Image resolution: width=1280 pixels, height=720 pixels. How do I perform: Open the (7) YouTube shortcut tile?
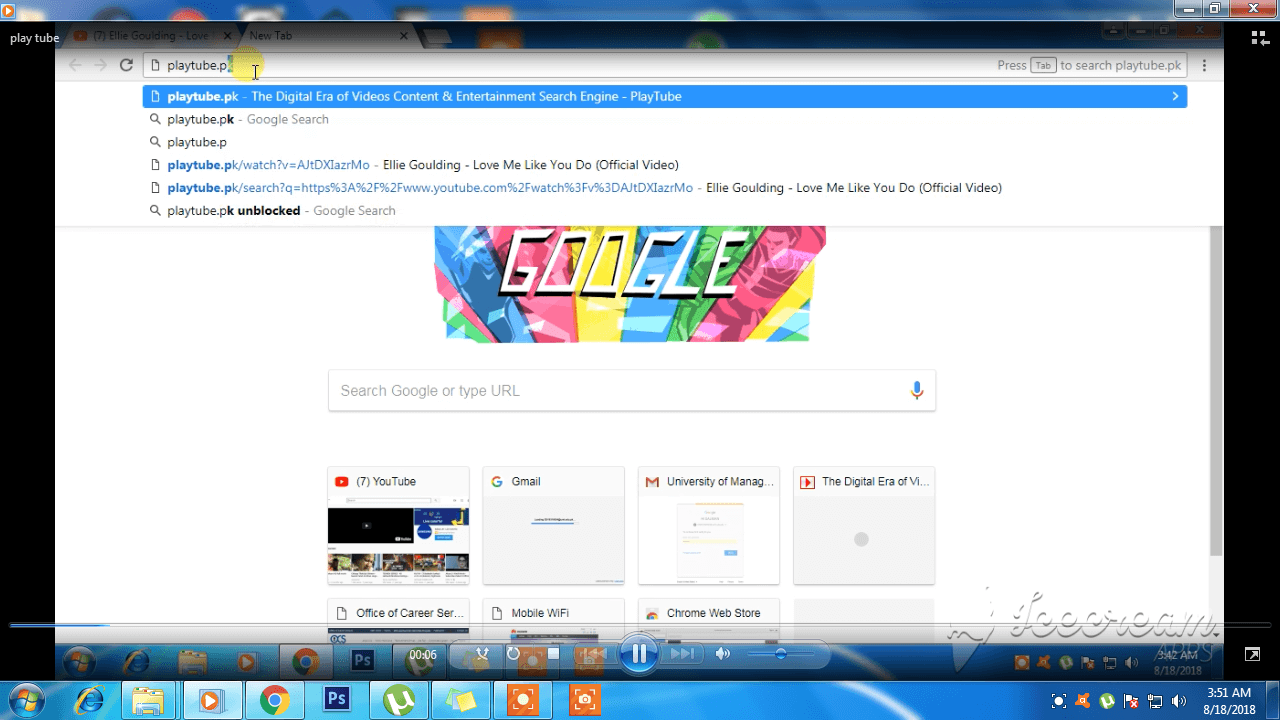[398, 525]
